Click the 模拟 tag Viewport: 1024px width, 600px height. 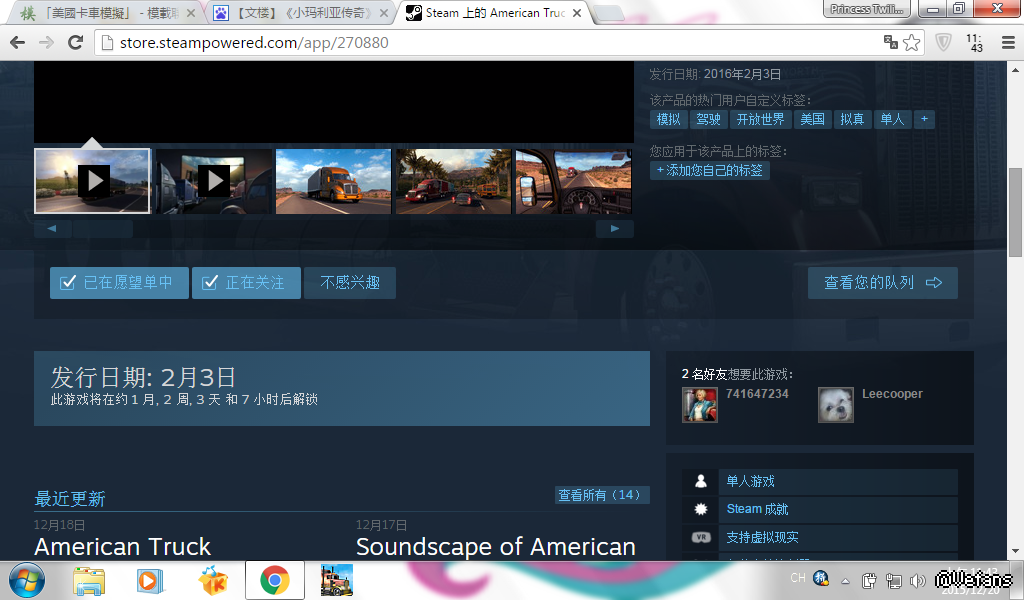click(668, 119)
